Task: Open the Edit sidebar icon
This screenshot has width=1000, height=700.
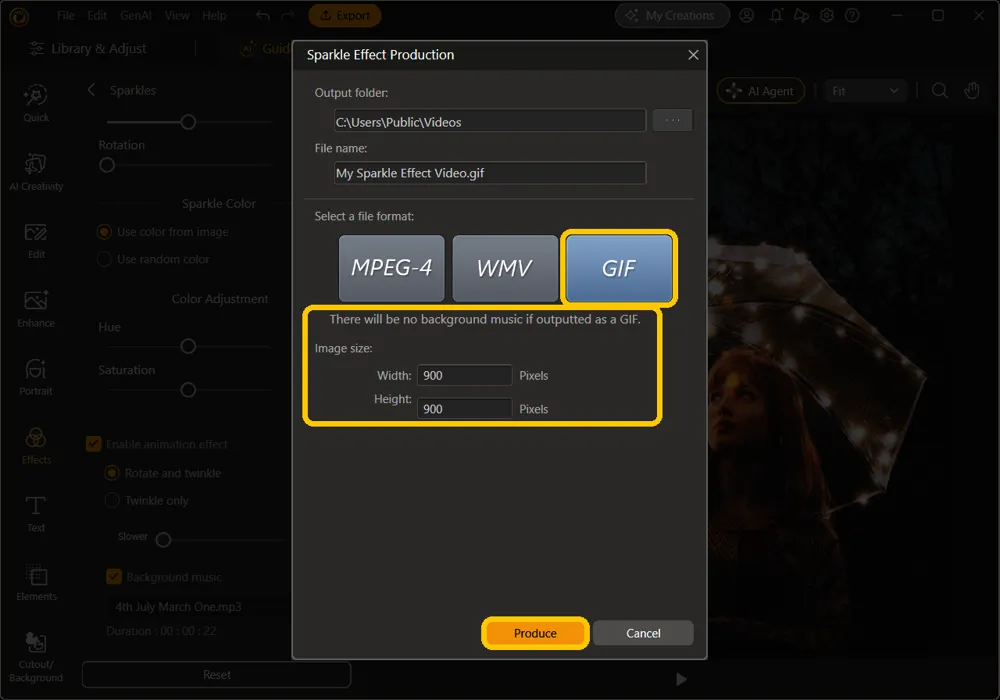Action: [36, 241]
